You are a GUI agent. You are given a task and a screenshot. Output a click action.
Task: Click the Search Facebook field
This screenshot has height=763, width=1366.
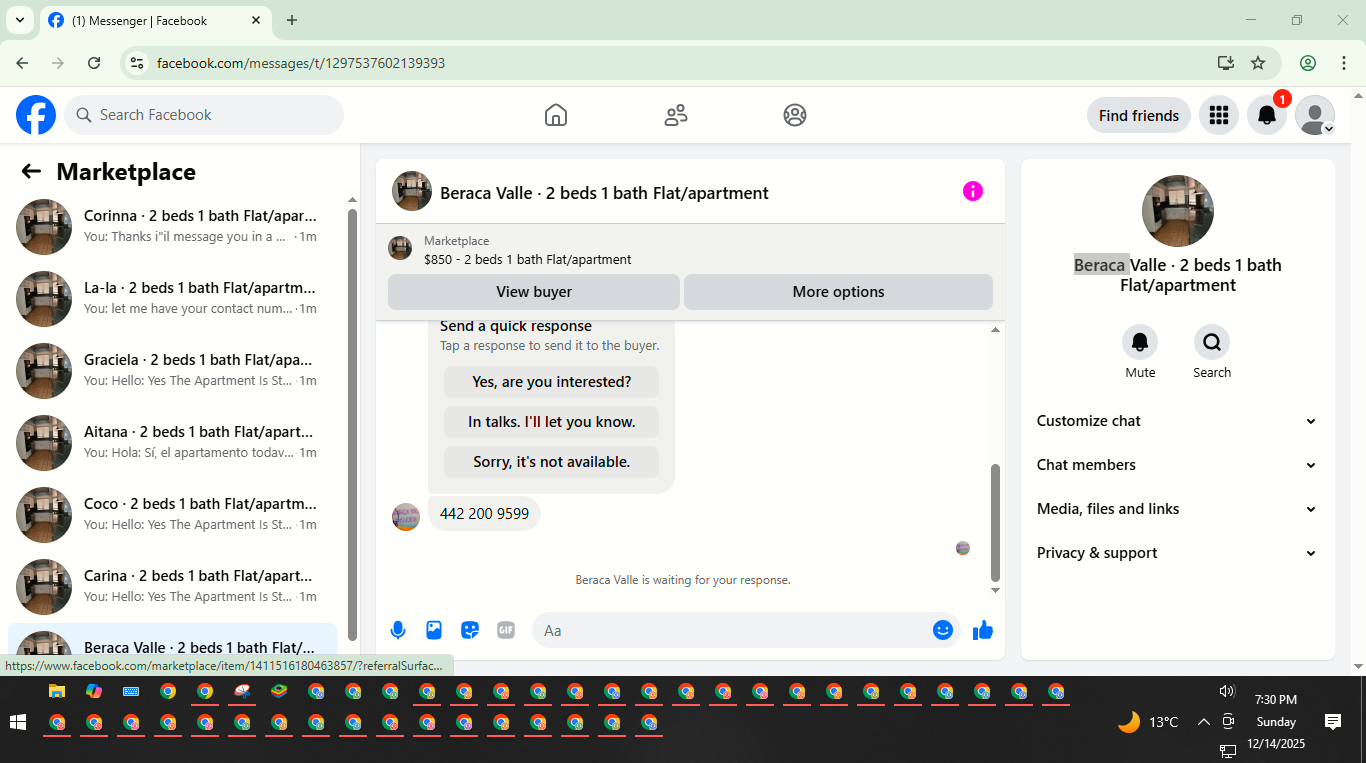point(204,115)
